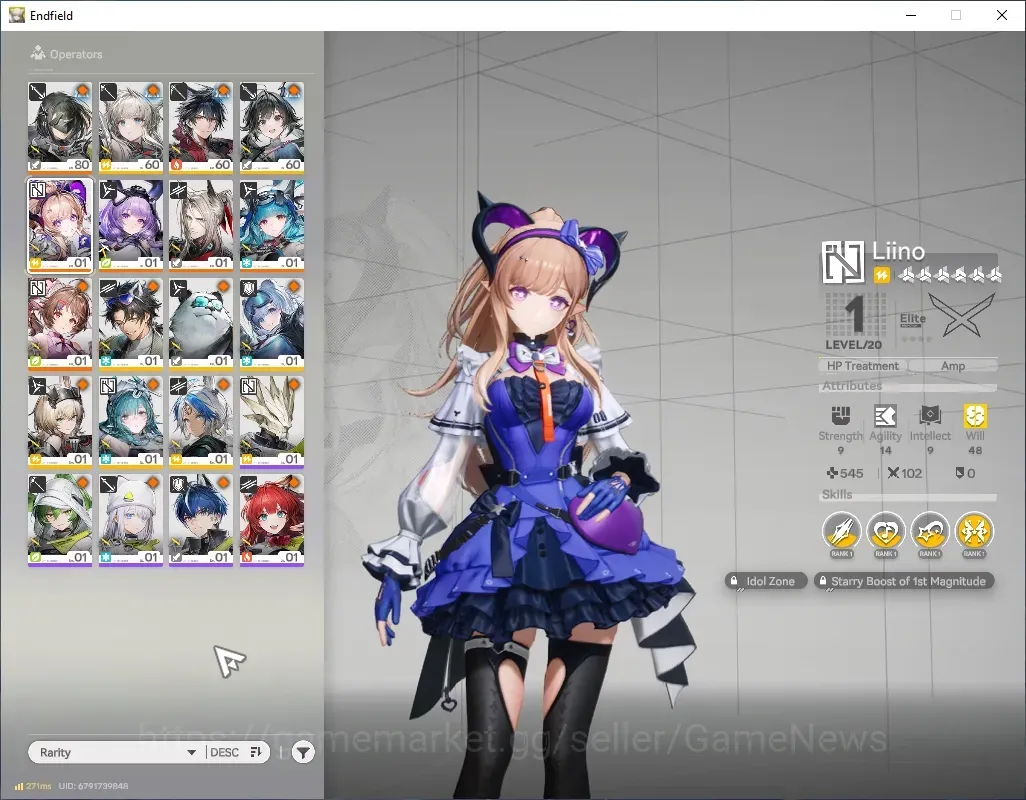This screenshot has width=1026, height=800.
Task: Click the defense value 0 stat
Action: 965,473
